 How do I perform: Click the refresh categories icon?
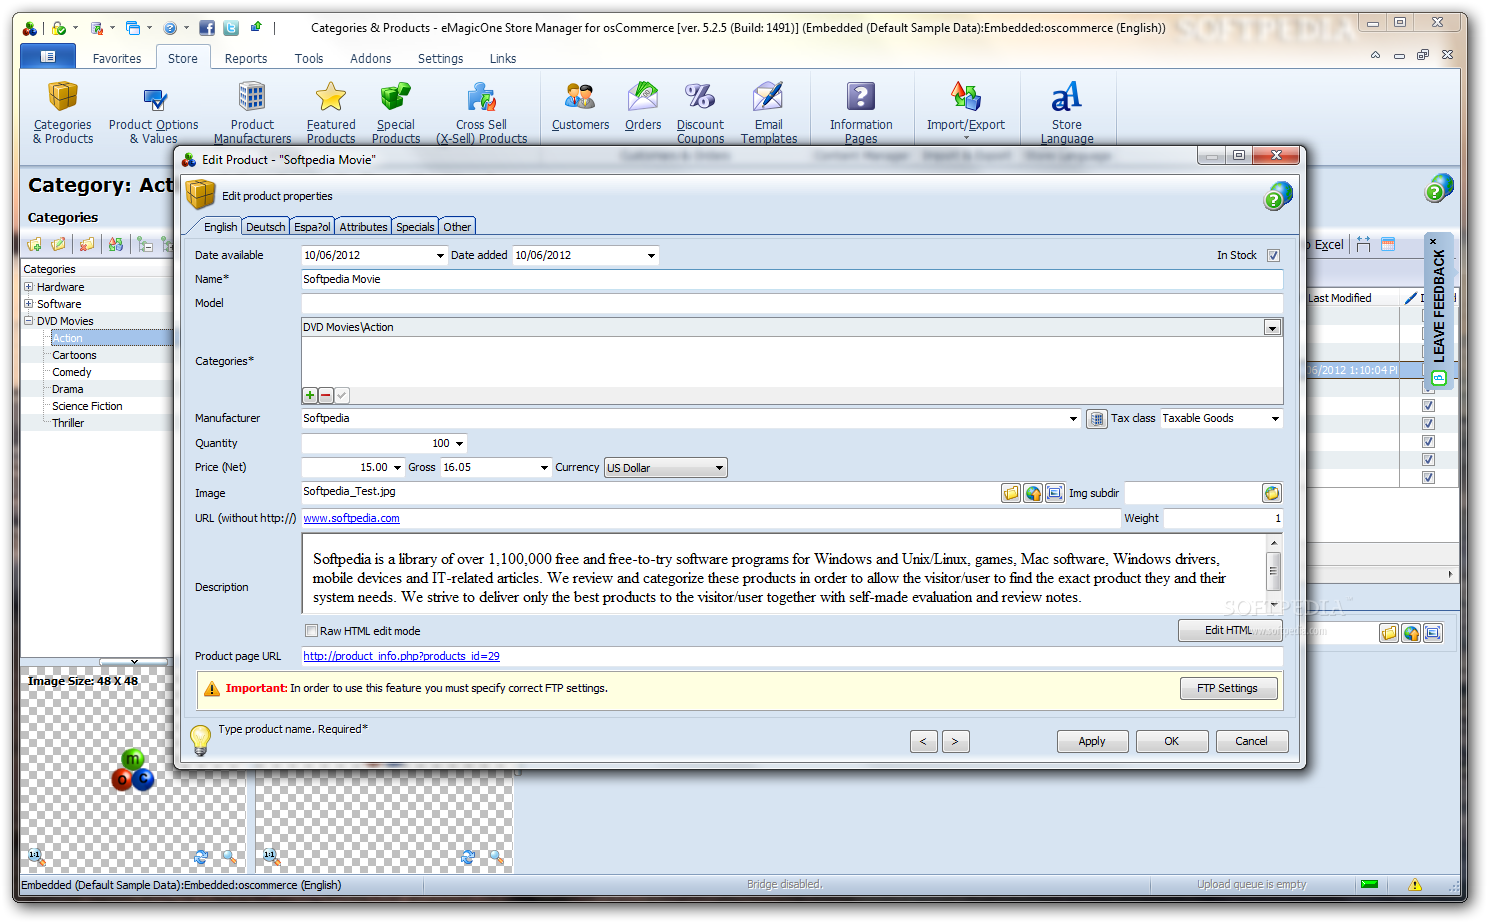(x=116, y=244)
